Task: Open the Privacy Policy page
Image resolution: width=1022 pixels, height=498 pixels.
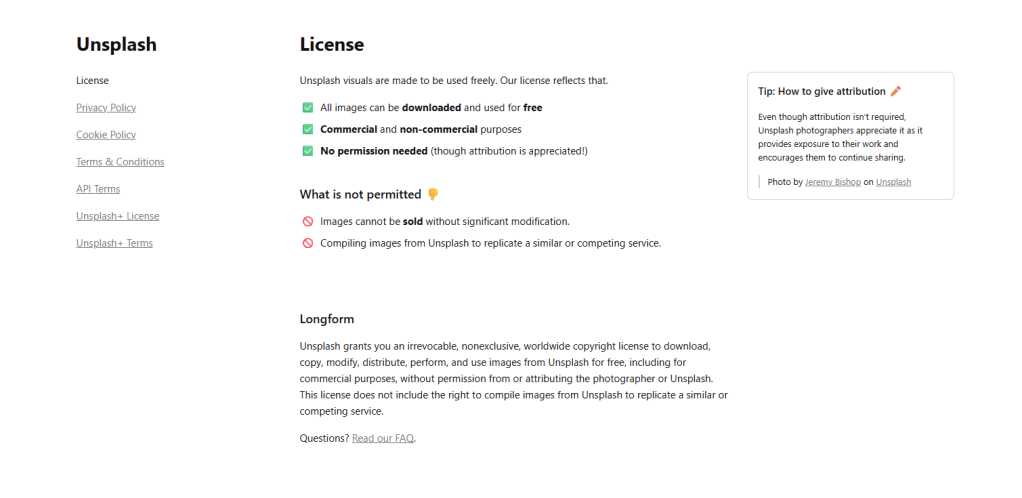Action: pos(106,107)
